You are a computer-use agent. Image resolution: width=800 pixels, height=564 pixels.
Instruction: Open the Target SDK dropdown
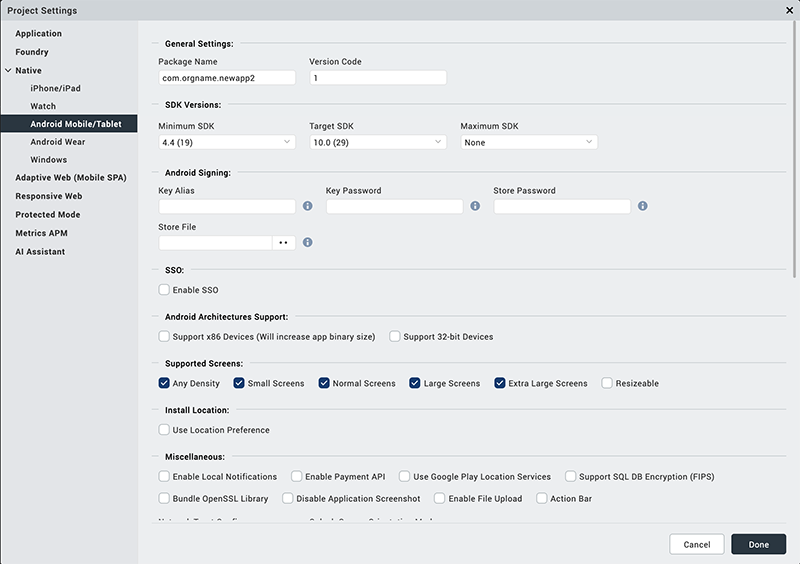(x=377, y=142)
